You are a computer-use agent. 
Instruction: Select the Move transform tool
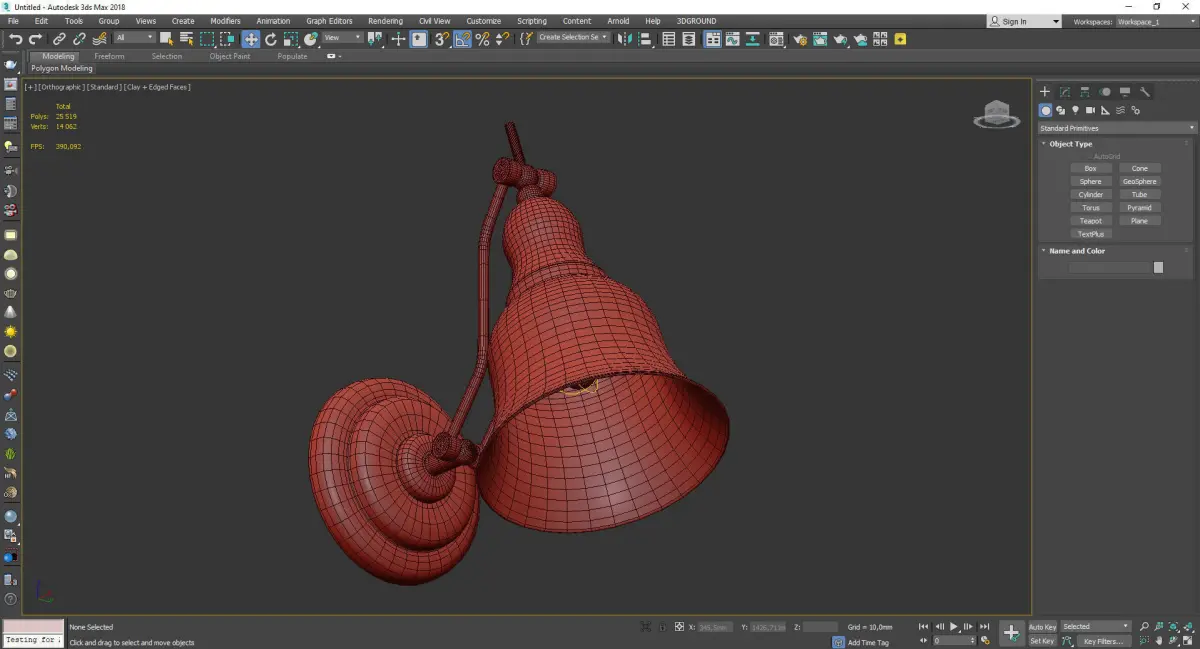(250, 39)
